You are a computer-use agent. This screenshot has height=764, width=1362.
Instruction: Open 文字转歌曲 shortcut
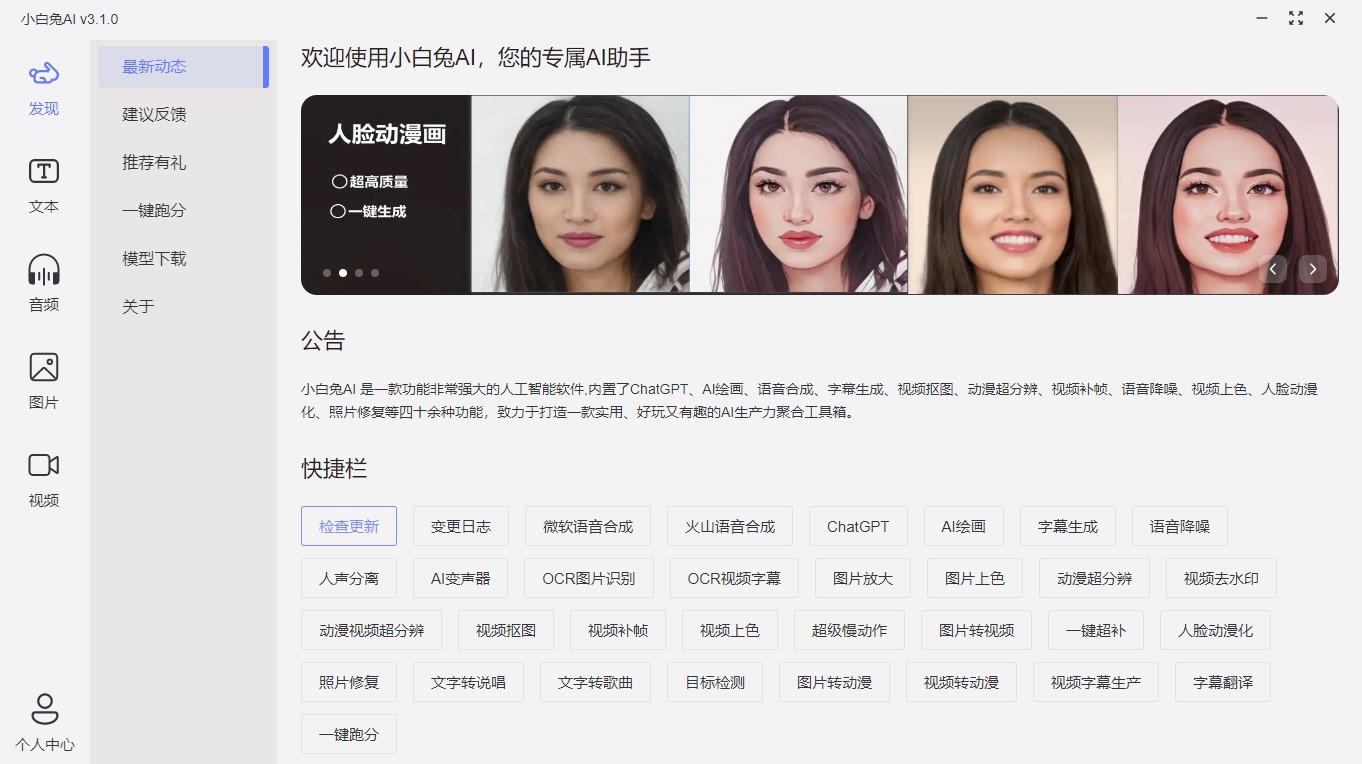click(595, 682)
